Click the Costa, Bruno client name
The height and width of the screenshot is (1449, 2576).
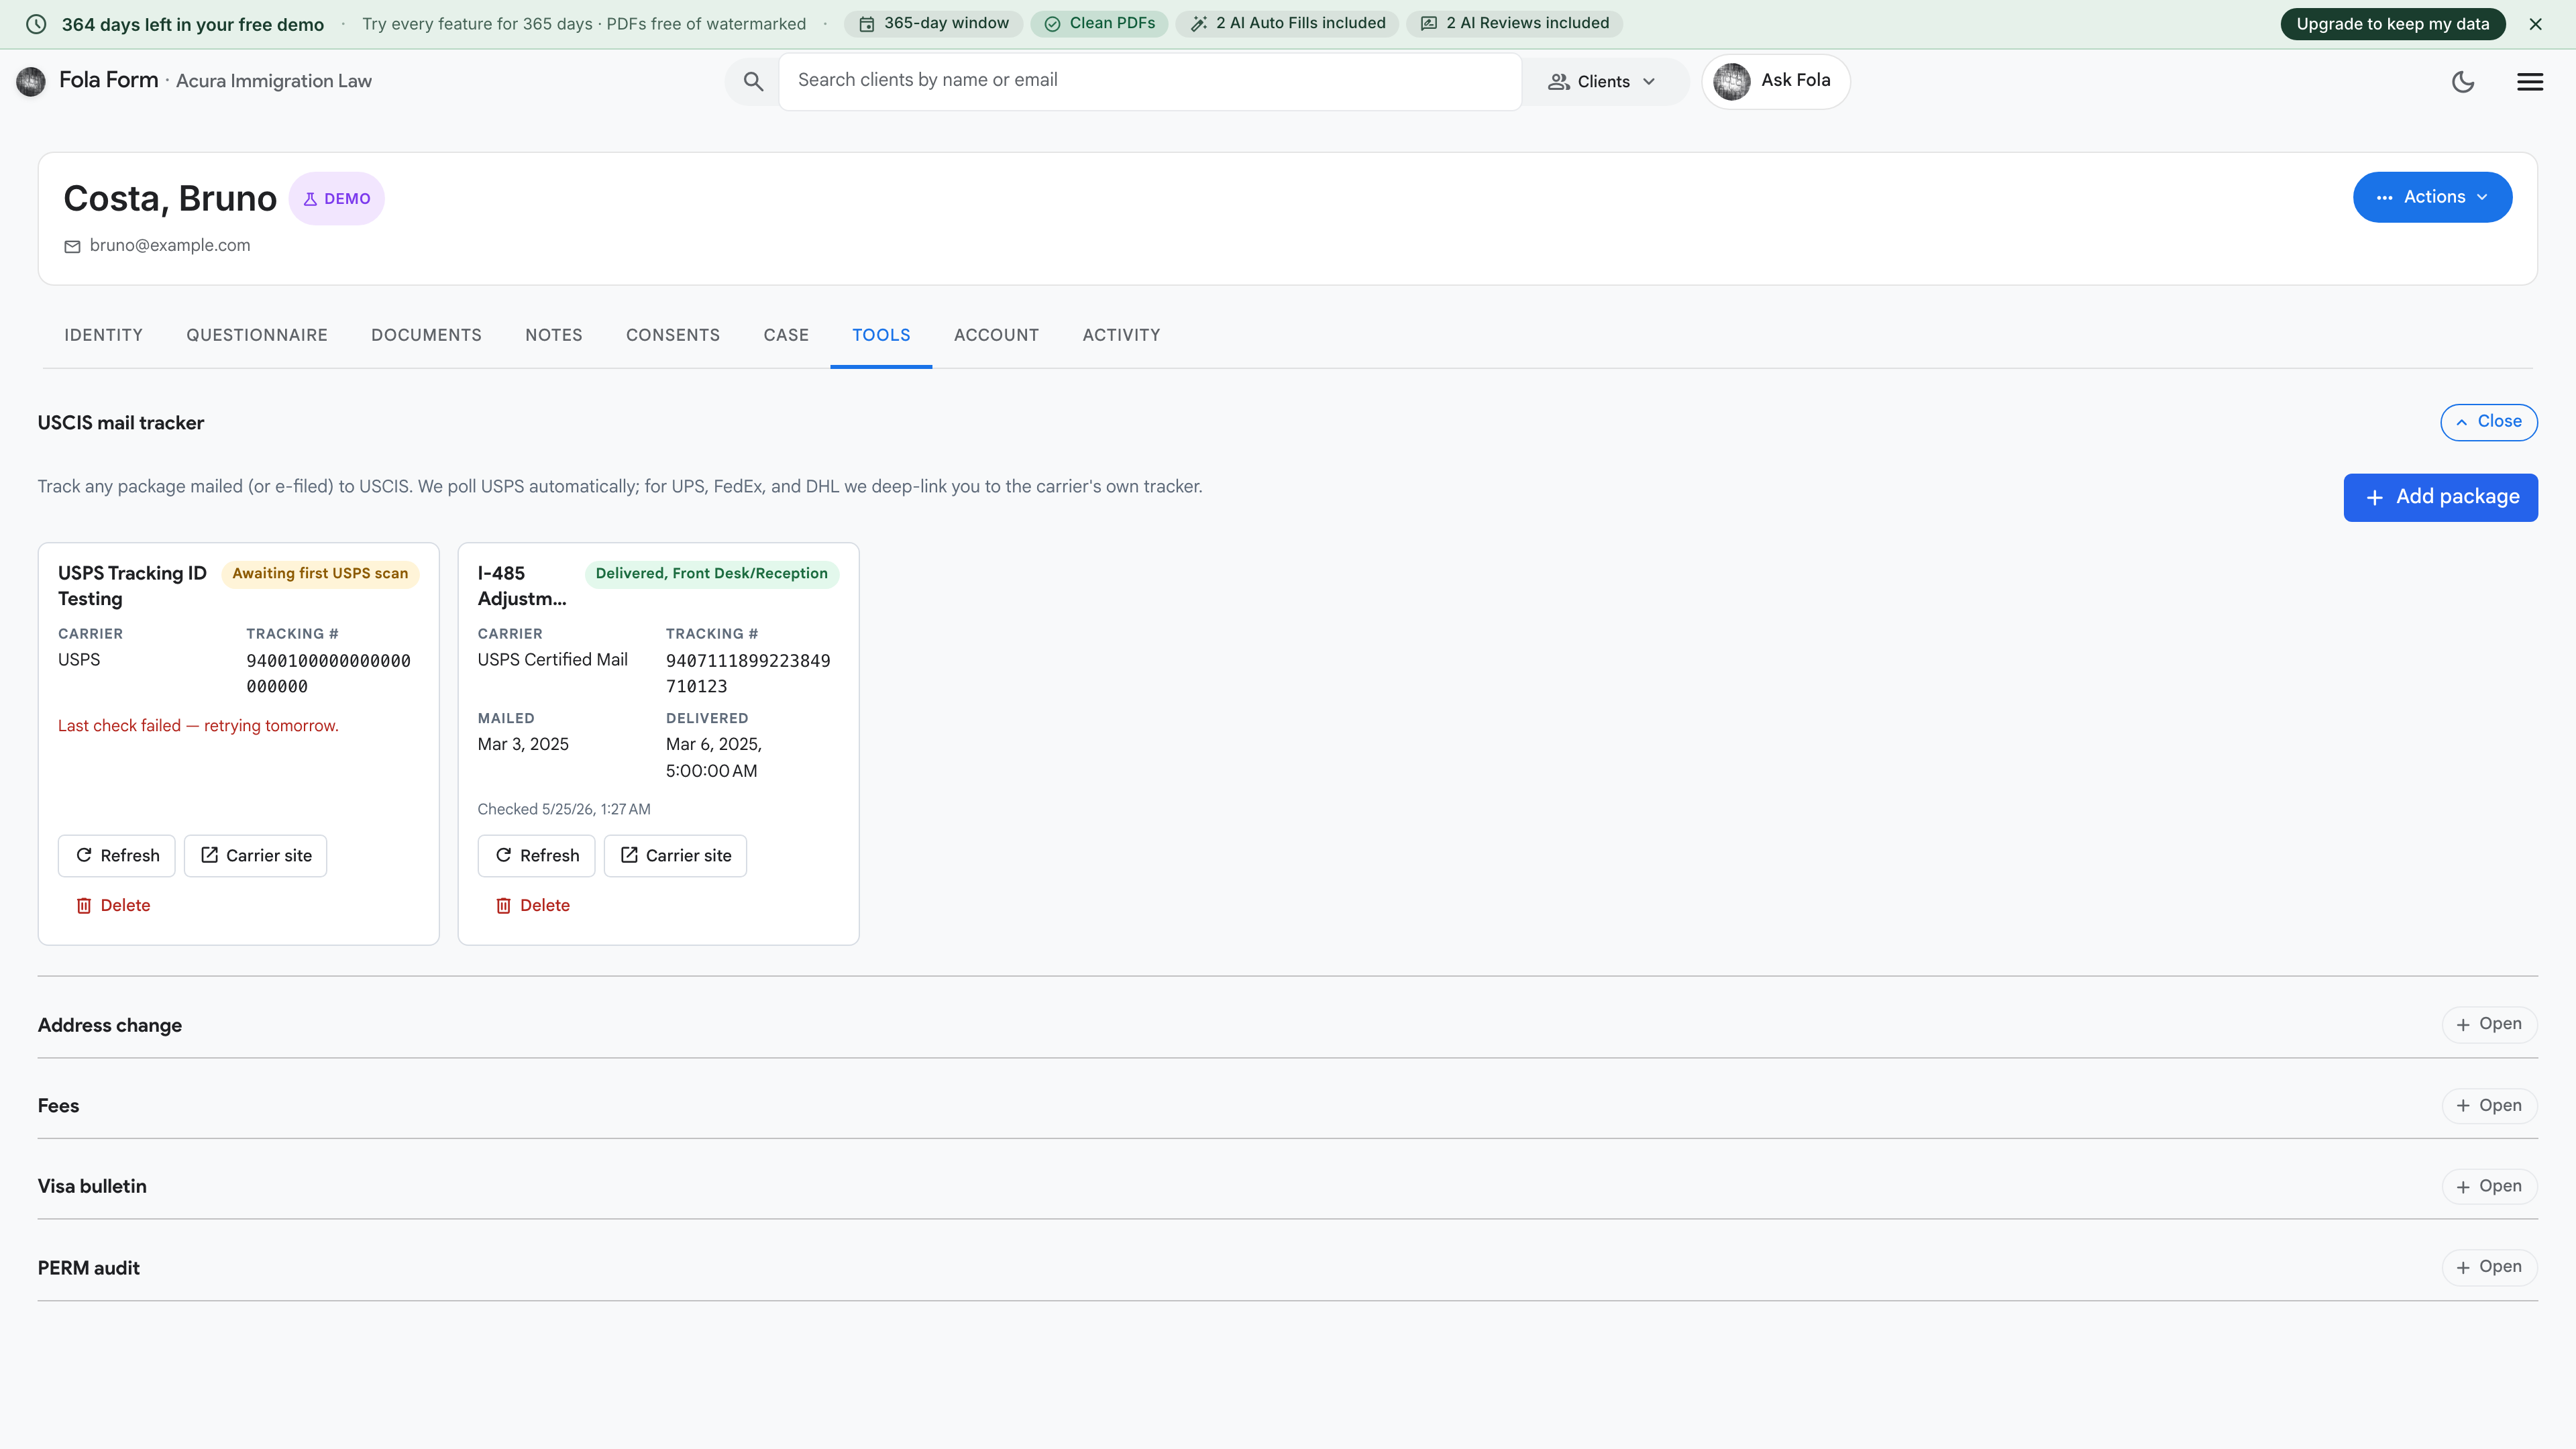click(170, 199)
